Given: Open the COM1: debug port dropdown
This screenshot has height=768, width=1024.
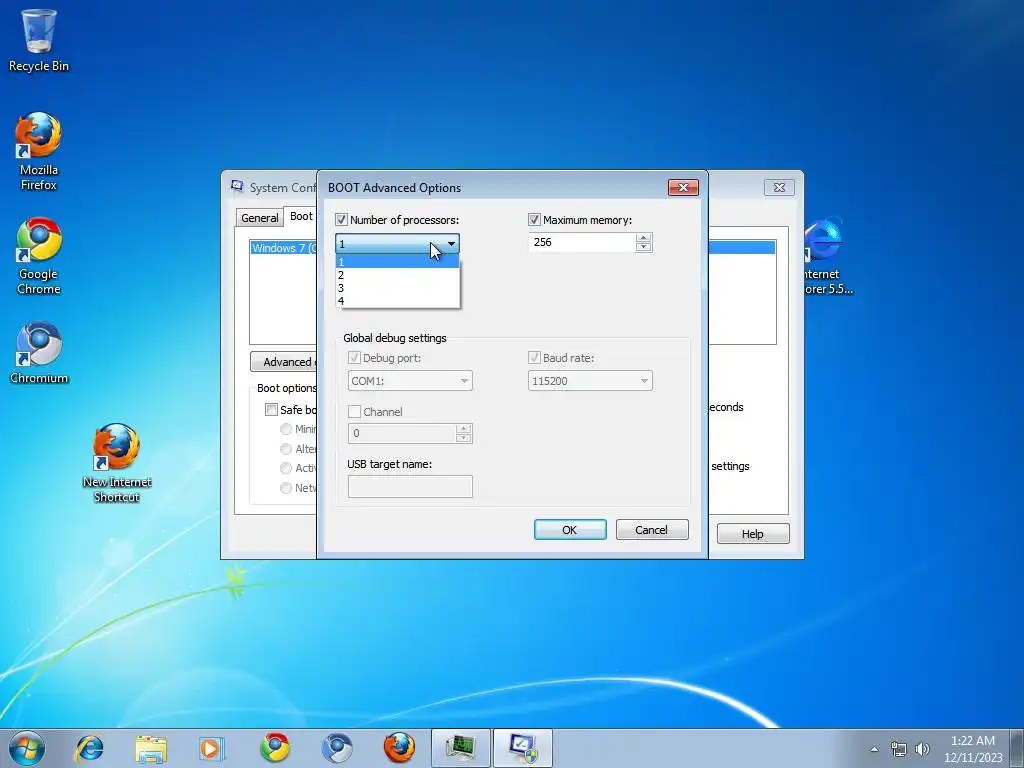Looking at the screenshot, I should (x=410, y=381).
